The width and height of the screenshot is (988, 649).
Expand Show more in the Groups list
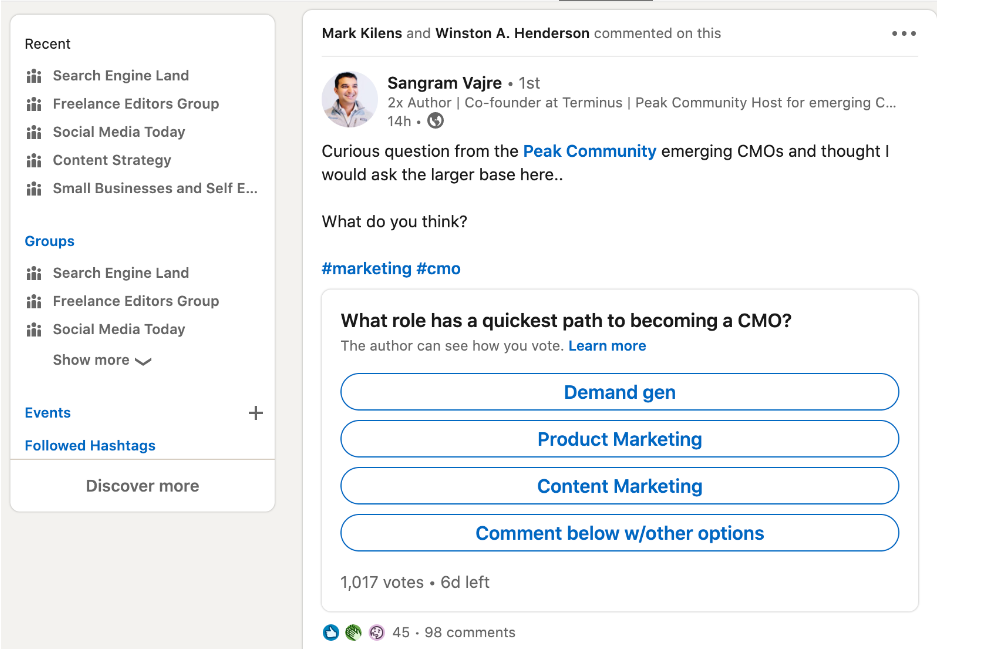click(101, 360)
